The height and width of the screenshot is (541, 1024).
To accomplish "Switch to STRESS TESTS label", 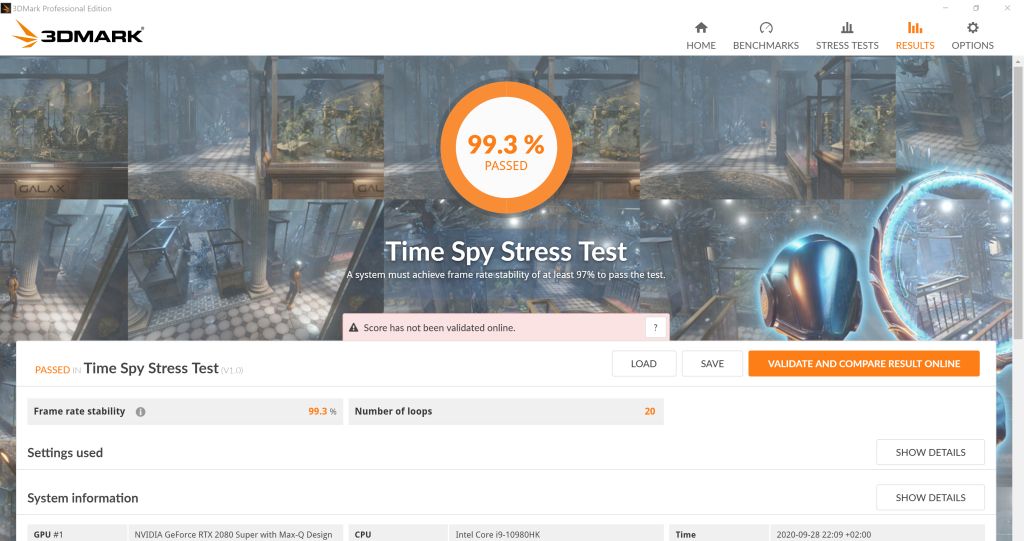I will coord(847,45).
